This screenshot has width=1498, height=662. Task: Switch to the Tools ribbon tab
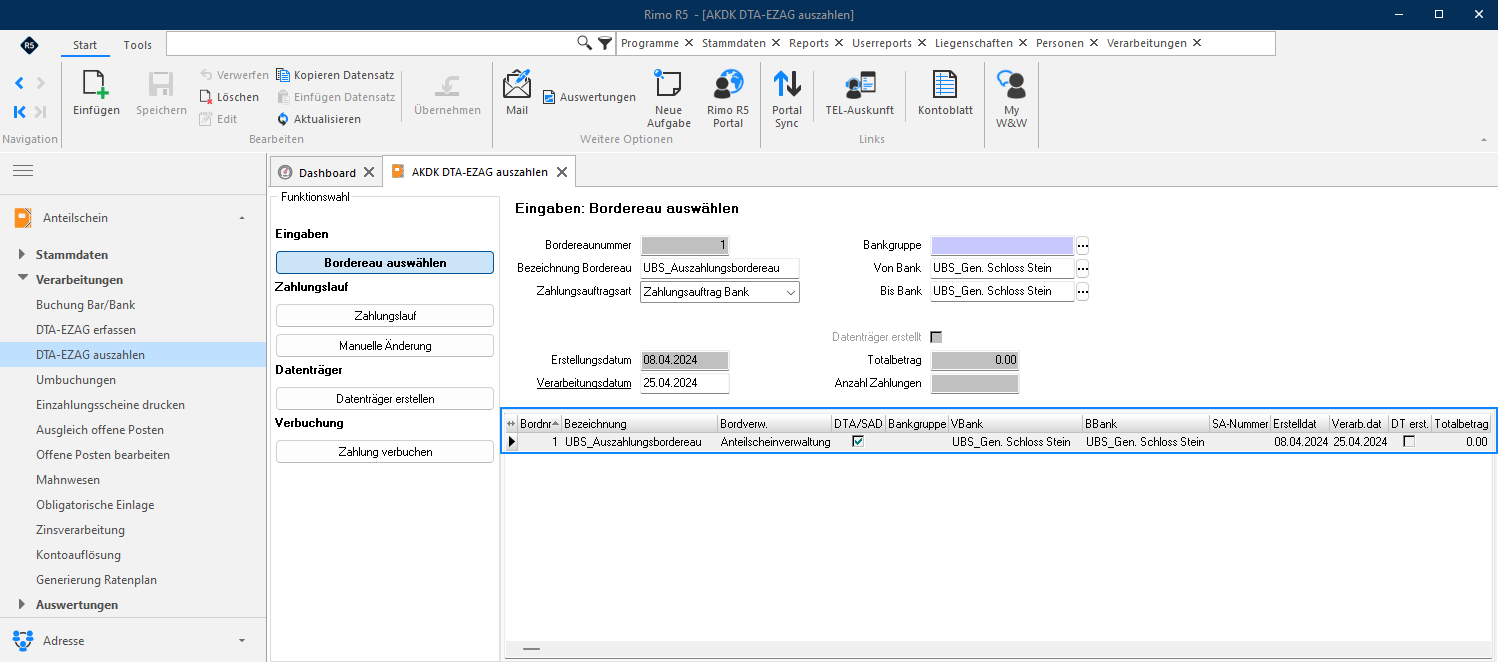[138, 45]
